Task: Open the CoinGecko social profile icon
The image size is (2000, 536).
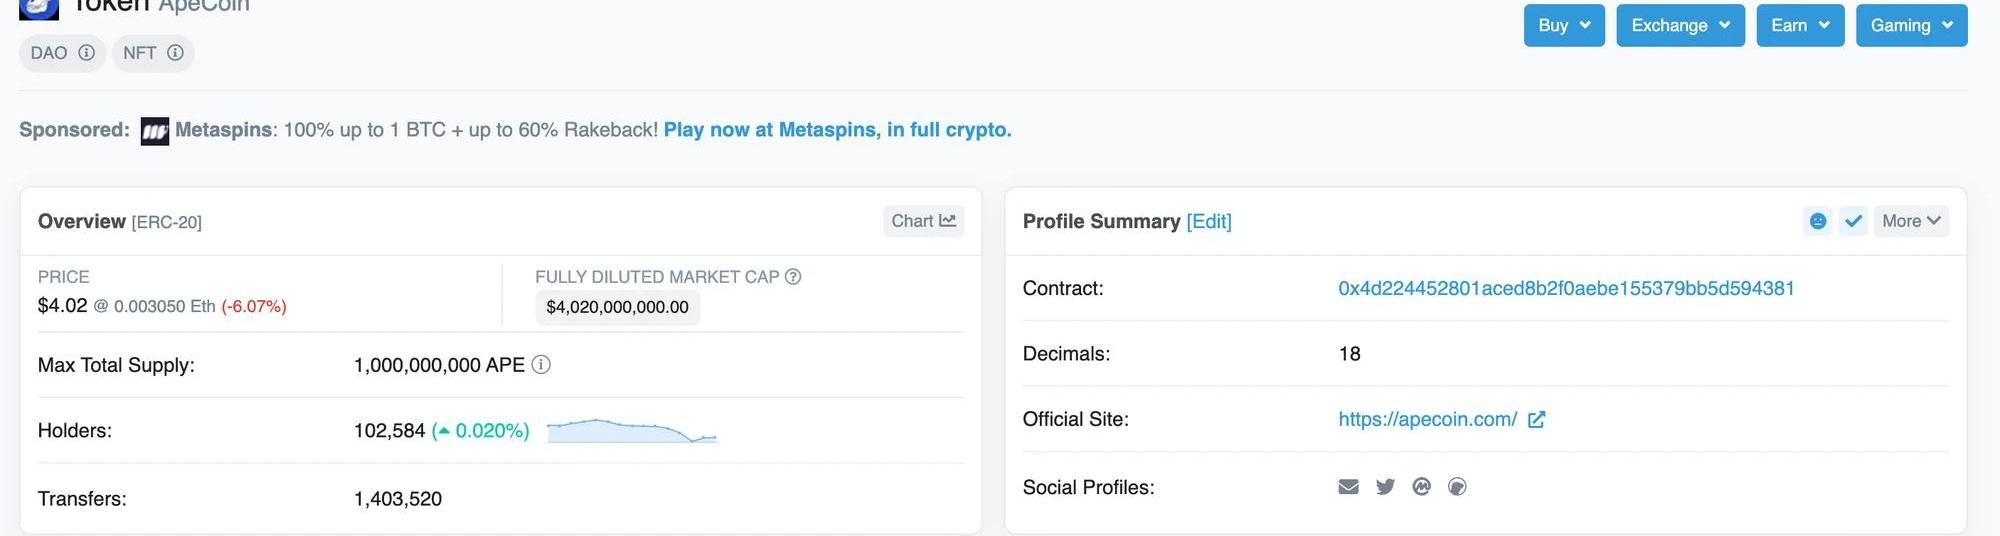Action: [1457, 487]
